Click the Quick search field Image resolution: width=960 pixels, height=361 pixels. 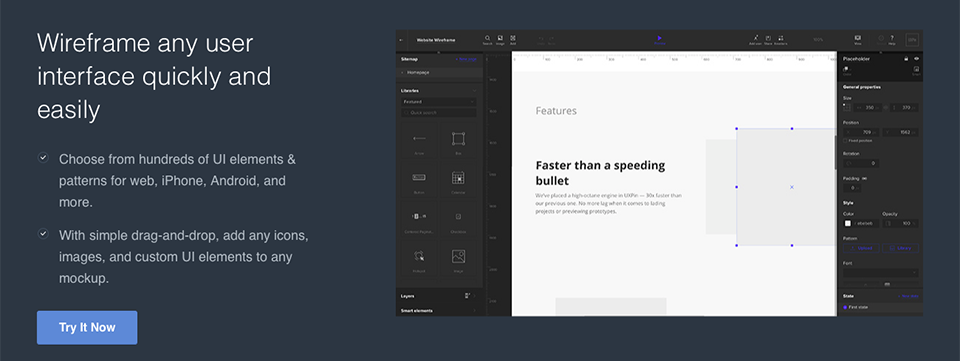point(438,113)
